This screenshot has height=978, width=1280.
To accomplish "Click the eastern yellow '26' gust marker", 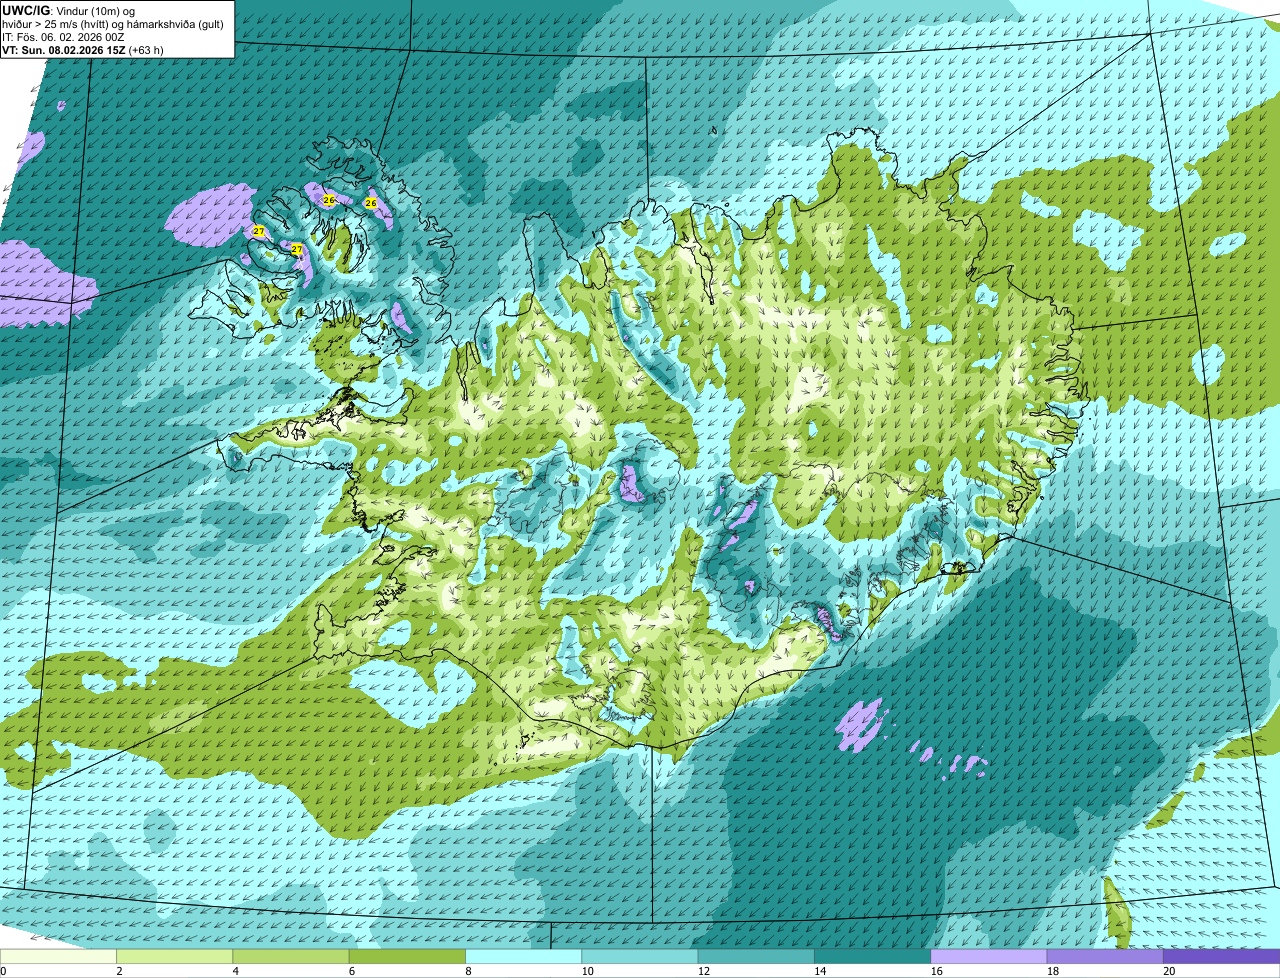I will point(371,203).
